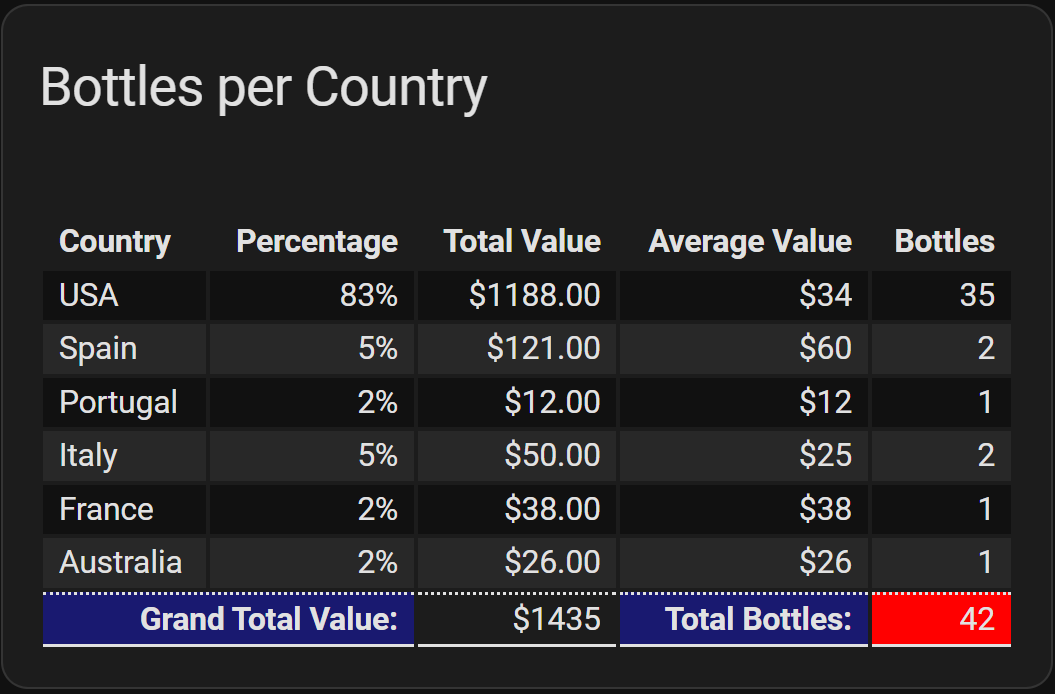
Task: Select the 83% percentage cell
Action: click(x=312, y=296)
